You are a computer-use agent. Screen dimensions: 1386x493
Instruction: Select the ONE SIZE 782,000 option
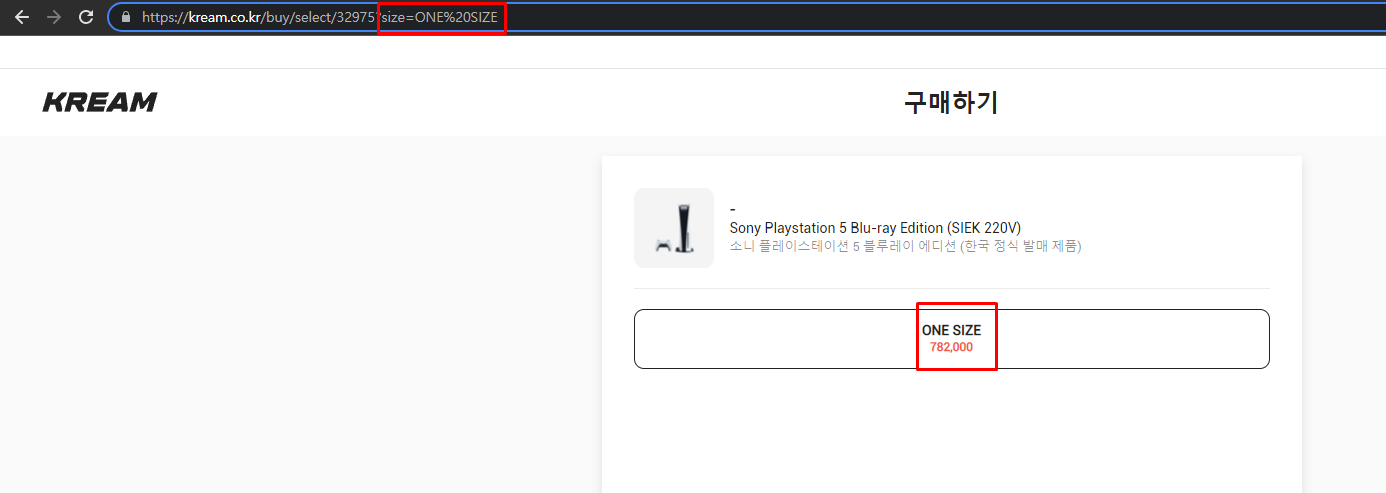951,339
